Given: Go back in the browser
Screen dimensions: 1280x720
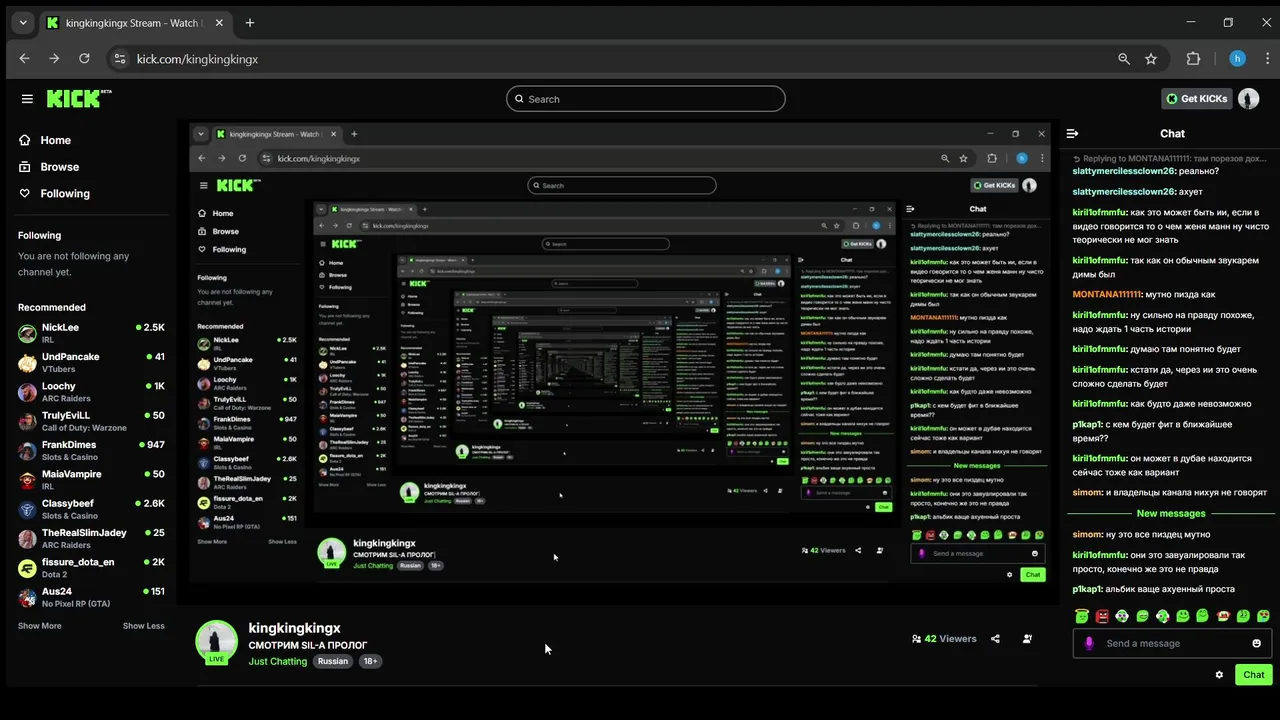Looking at the screenshot, I should pyautogui.click(x=25, y=59).
